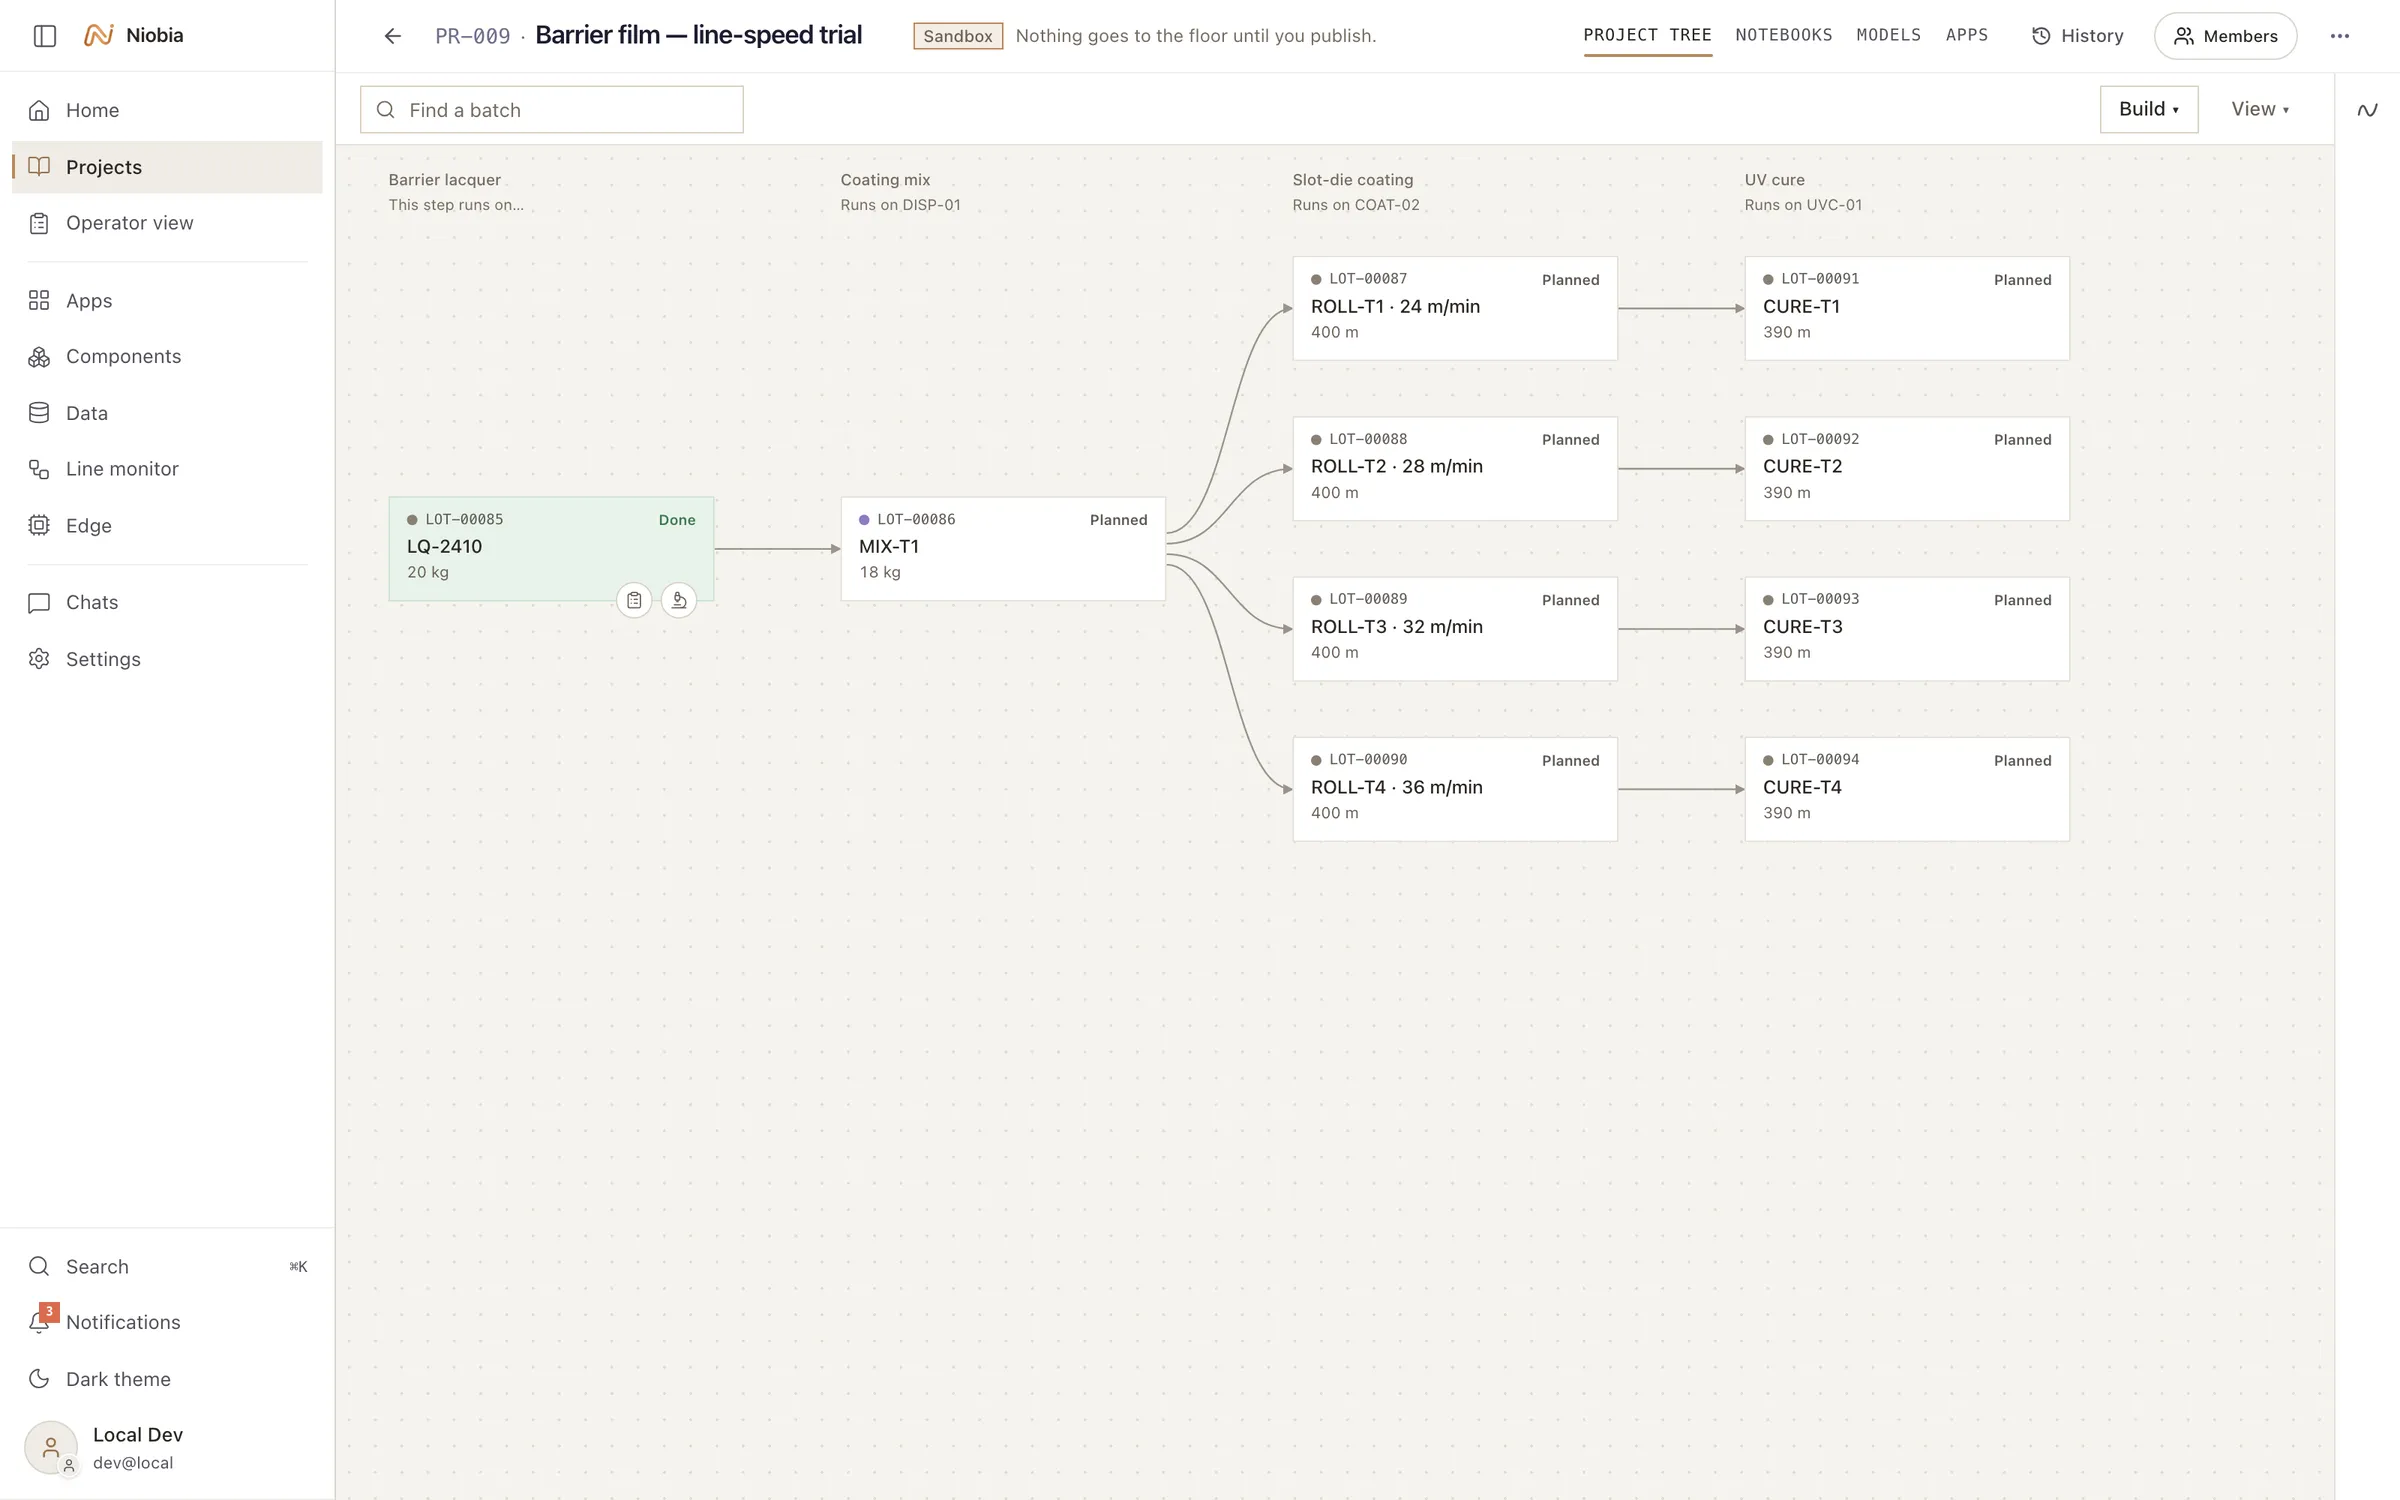This screenshot has height=1500, width=2400.
Task: Select the MIX-T1 batch card
Action: (x=1003, y=549)
